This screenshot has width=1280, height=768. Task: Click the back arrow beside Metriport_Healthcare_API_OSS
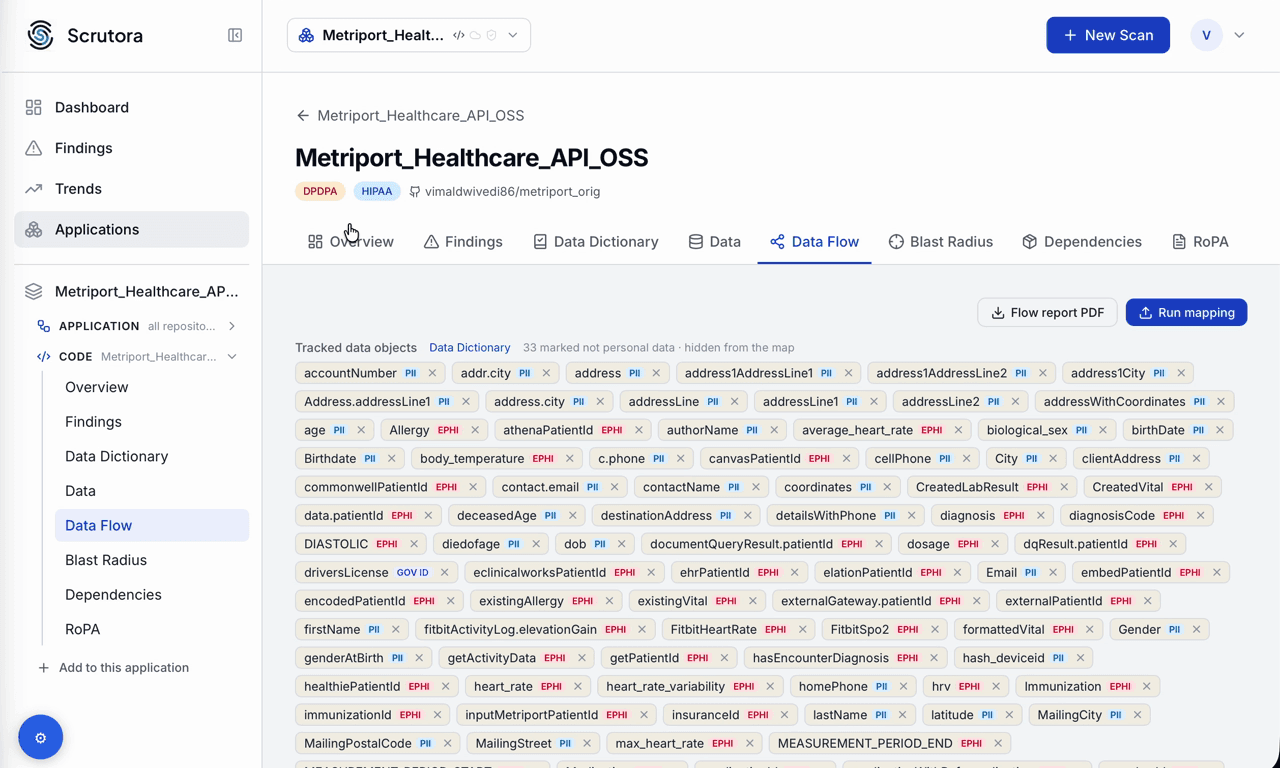click(x=302, y=115)
